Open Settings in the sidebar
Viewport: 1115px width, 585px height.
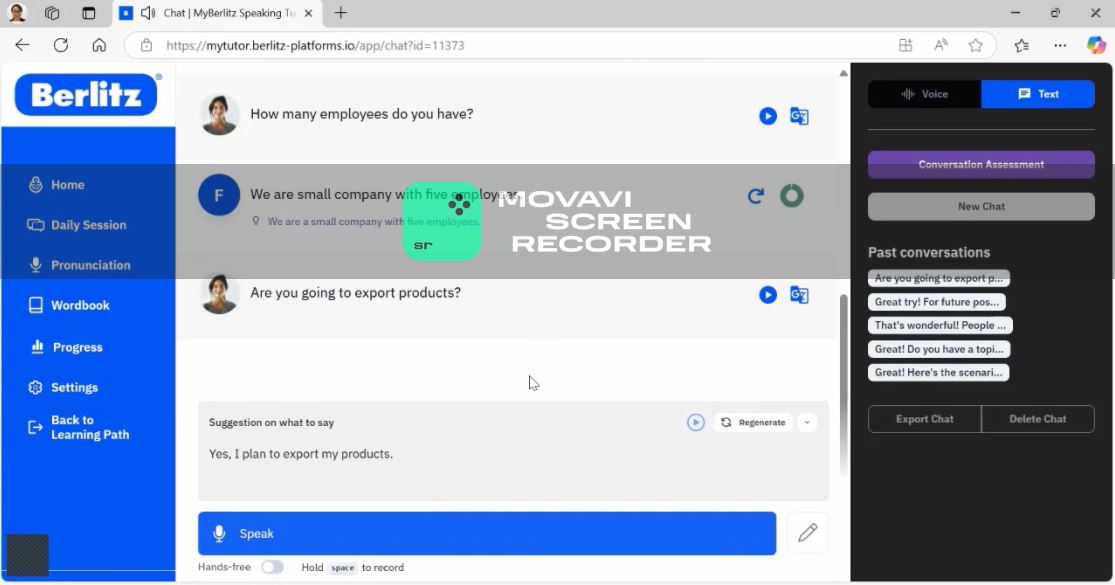63,387
